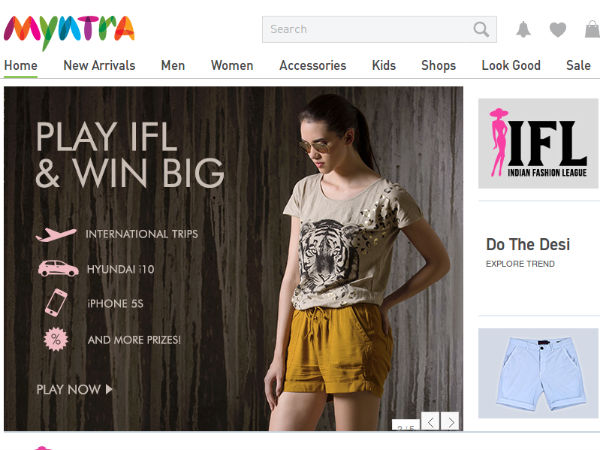The width and height of the screenshot is (600, 450).
Task: Open the blue shorts product thumbnail
Action: tap(538, 373)
